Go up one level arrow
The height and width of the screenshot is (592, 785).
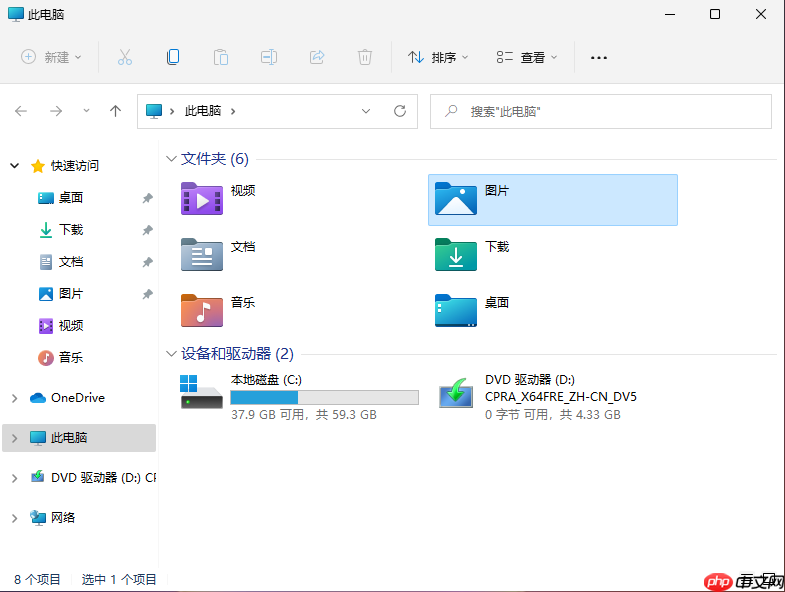(x=116, y=111)
